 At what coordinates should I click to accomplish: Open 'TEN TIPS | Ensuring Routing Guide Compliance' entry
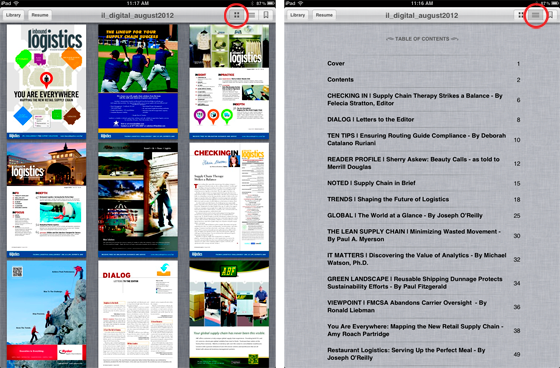(x=423, y=139)
